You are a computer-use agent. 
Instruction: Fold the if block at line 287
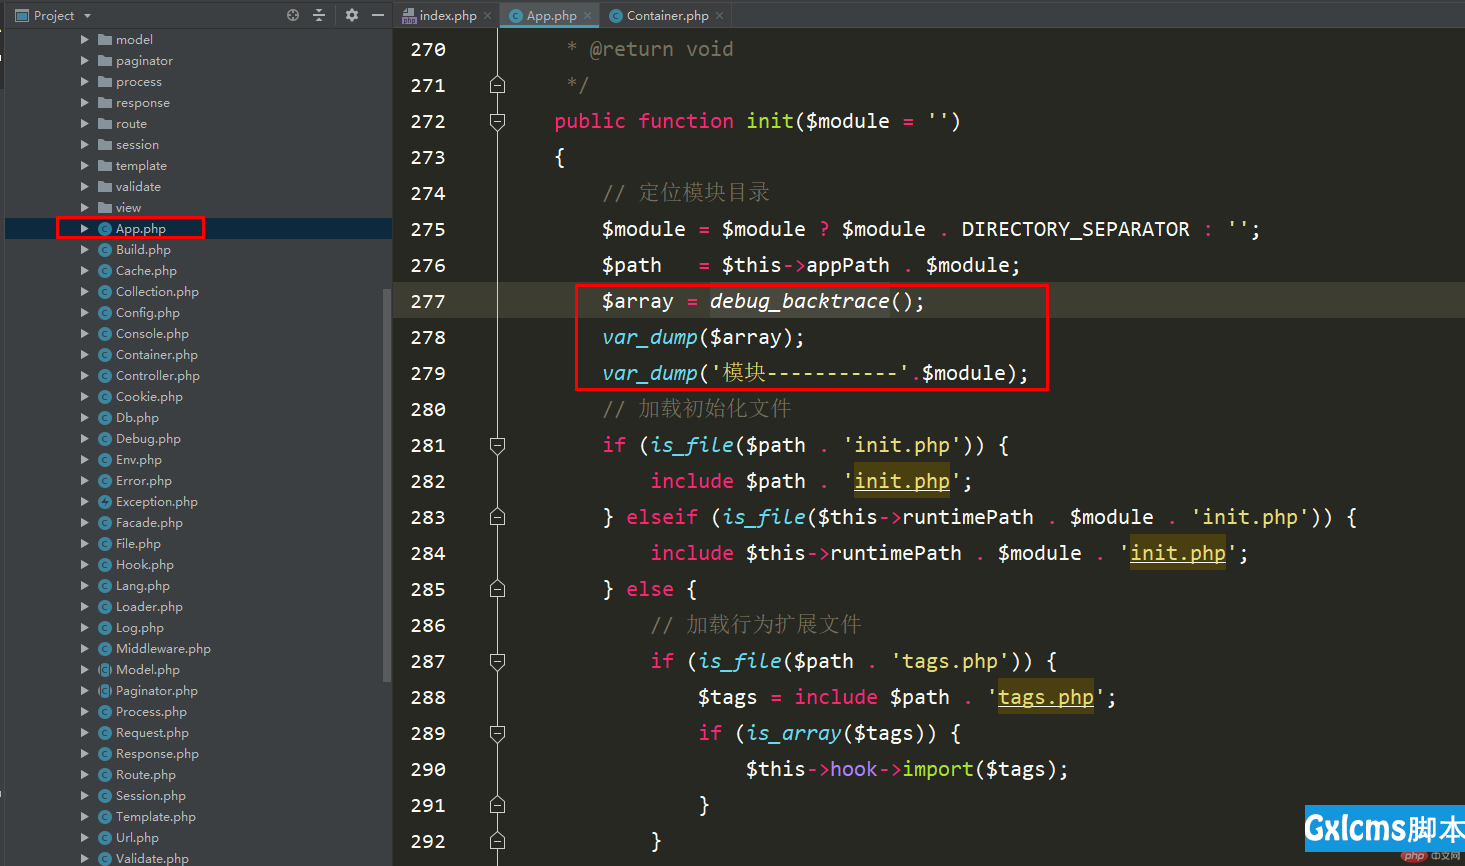coord(497,661)
